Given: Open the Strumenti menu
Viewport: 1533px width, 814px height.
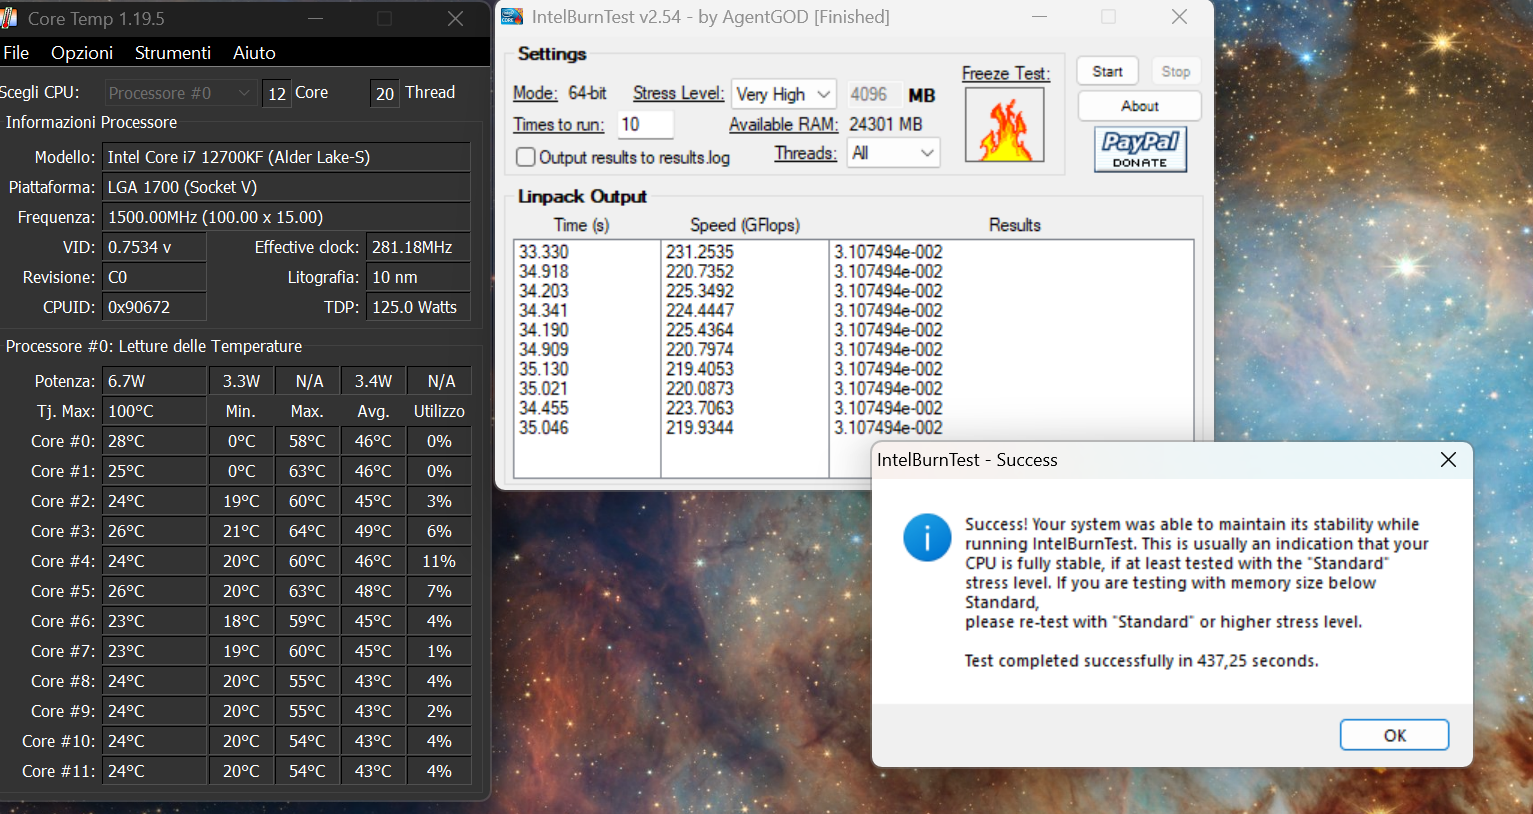Looking at the screenshot, I should click(173, 53).
